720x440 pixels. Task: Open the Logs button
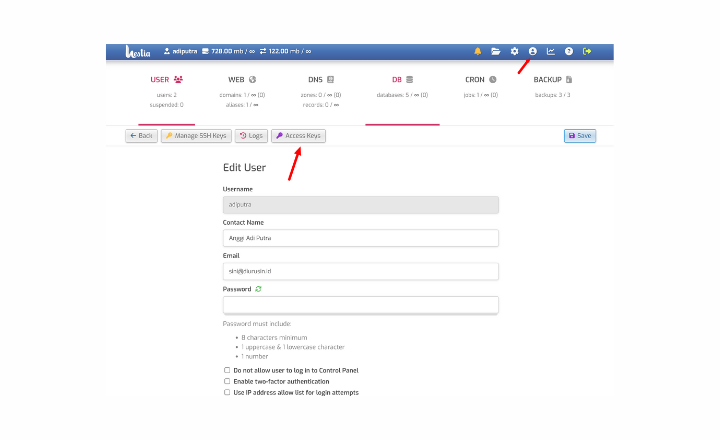click(251, 136)
